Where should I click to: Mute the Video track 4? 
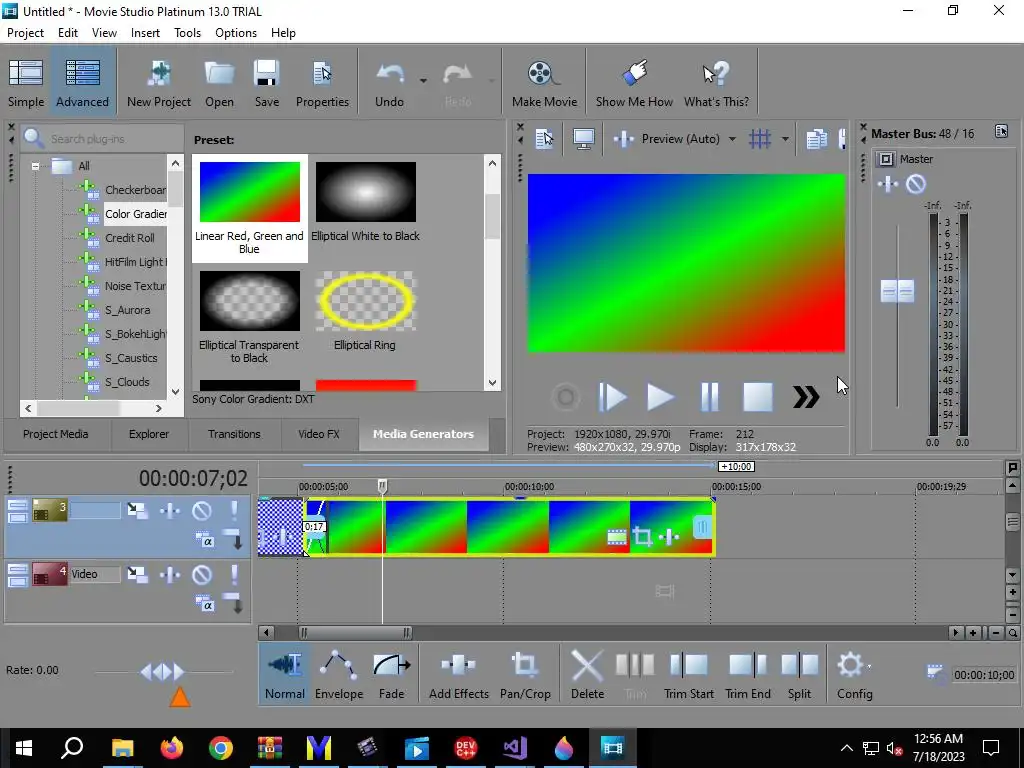pyautogui.click(x=202, y=574)
